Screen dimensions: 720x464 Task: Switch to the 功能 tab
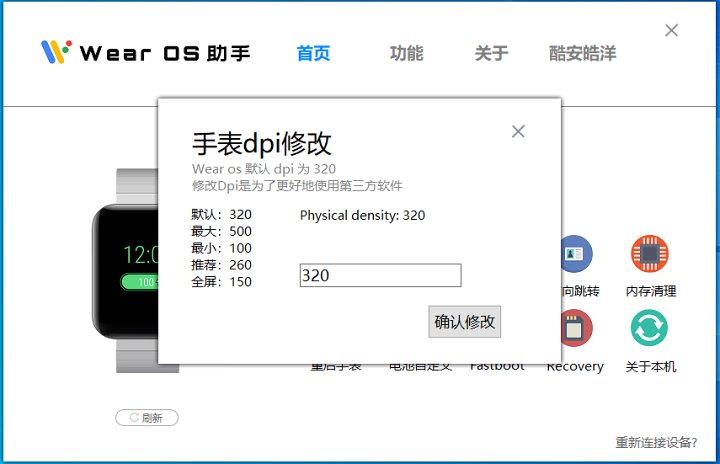pyautogui.click(x=406, y=53)
